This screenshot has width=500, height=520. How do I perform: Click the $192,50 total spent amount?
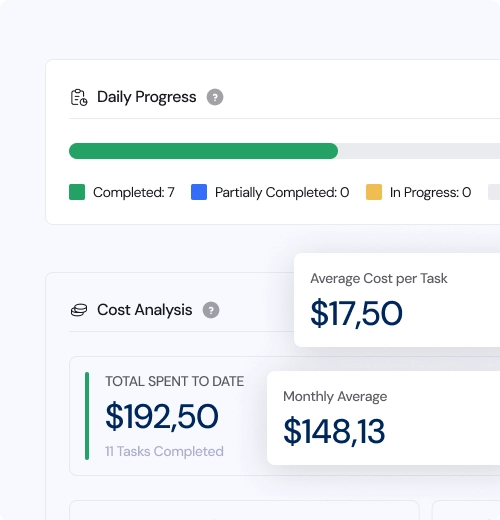(x=162, y=416)
